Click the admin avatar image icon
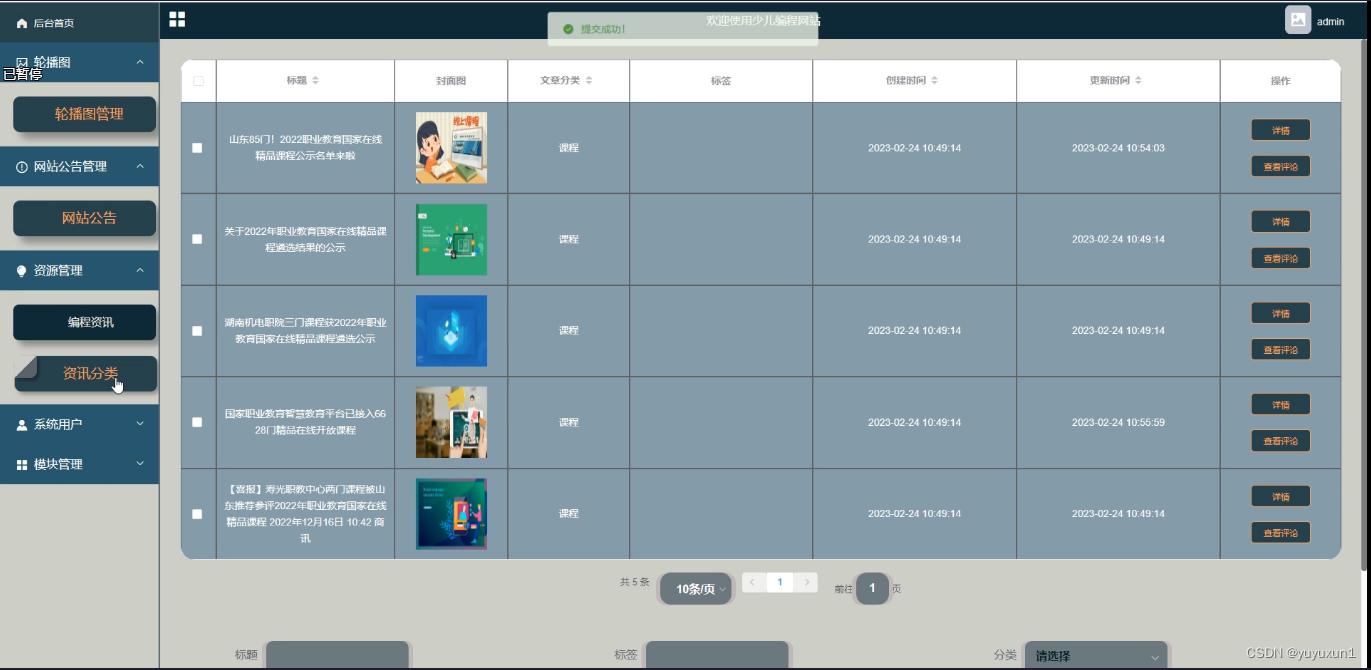This screenshot has height=670, width=1371. [x=1298, y=20]
